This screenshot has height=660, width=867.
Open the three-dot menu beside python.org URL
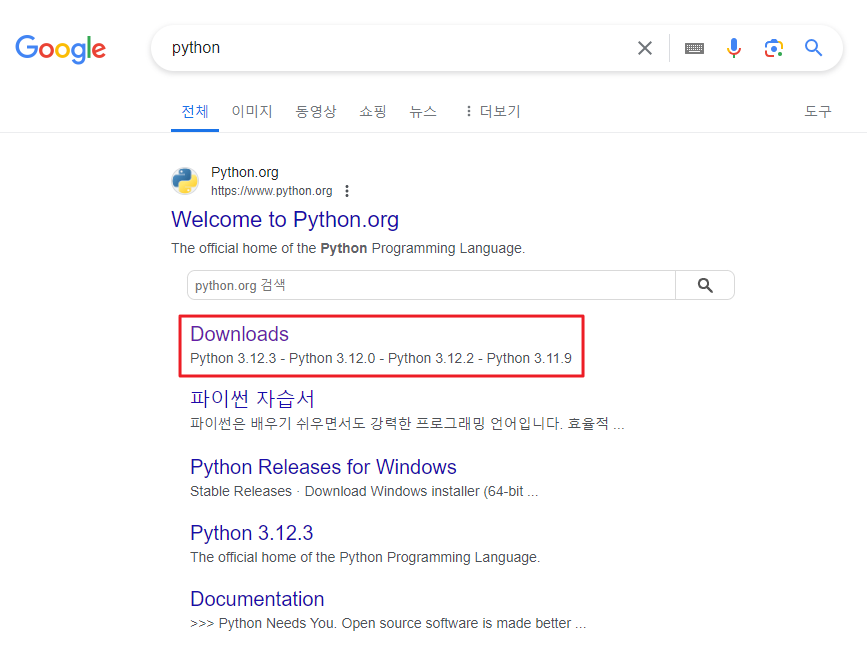coord(347,191)
